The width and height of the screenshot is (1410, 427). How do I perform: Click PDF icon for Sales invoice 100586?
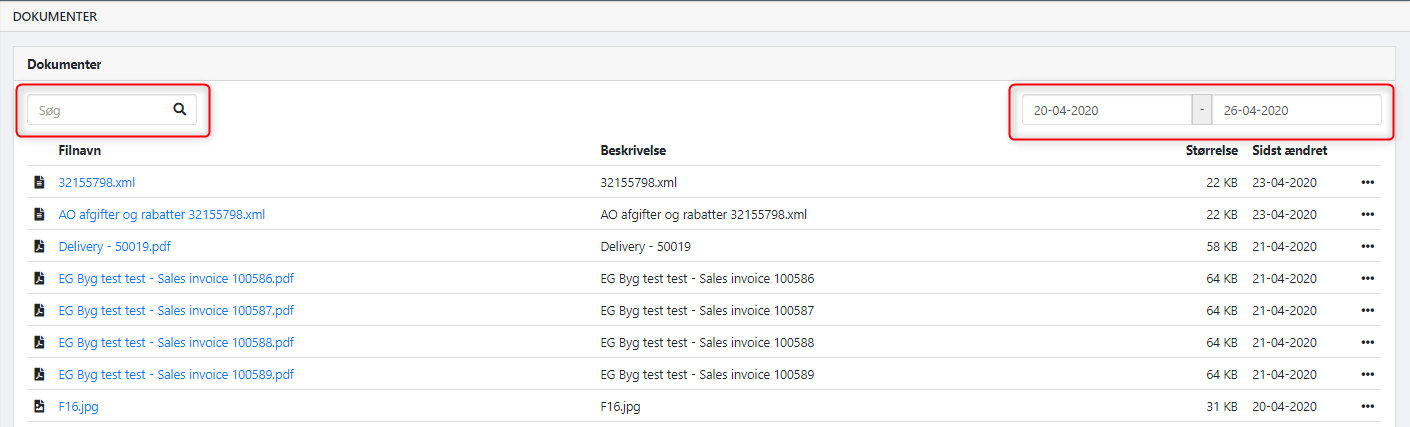(39, 279)
